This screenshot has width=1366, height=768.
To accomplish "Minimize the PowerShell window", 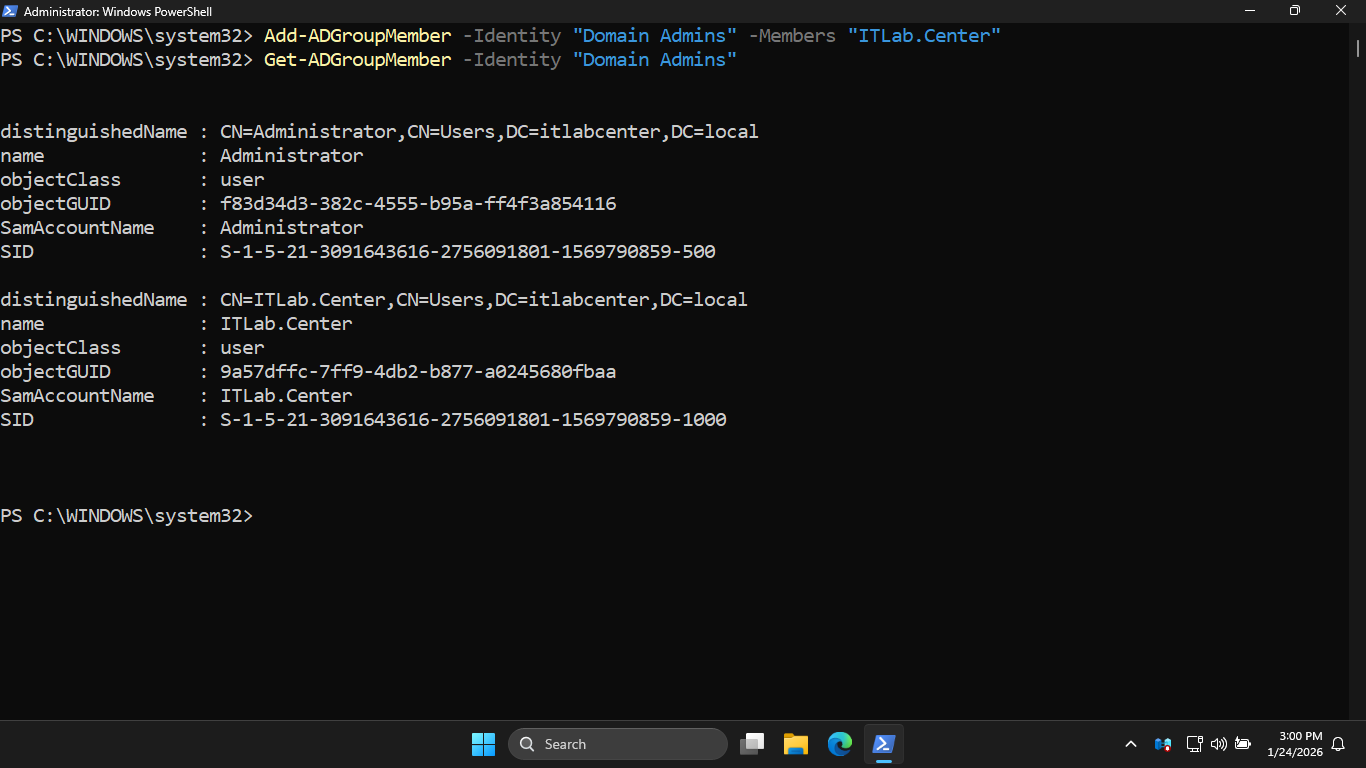I will (x=1249, y=11).
